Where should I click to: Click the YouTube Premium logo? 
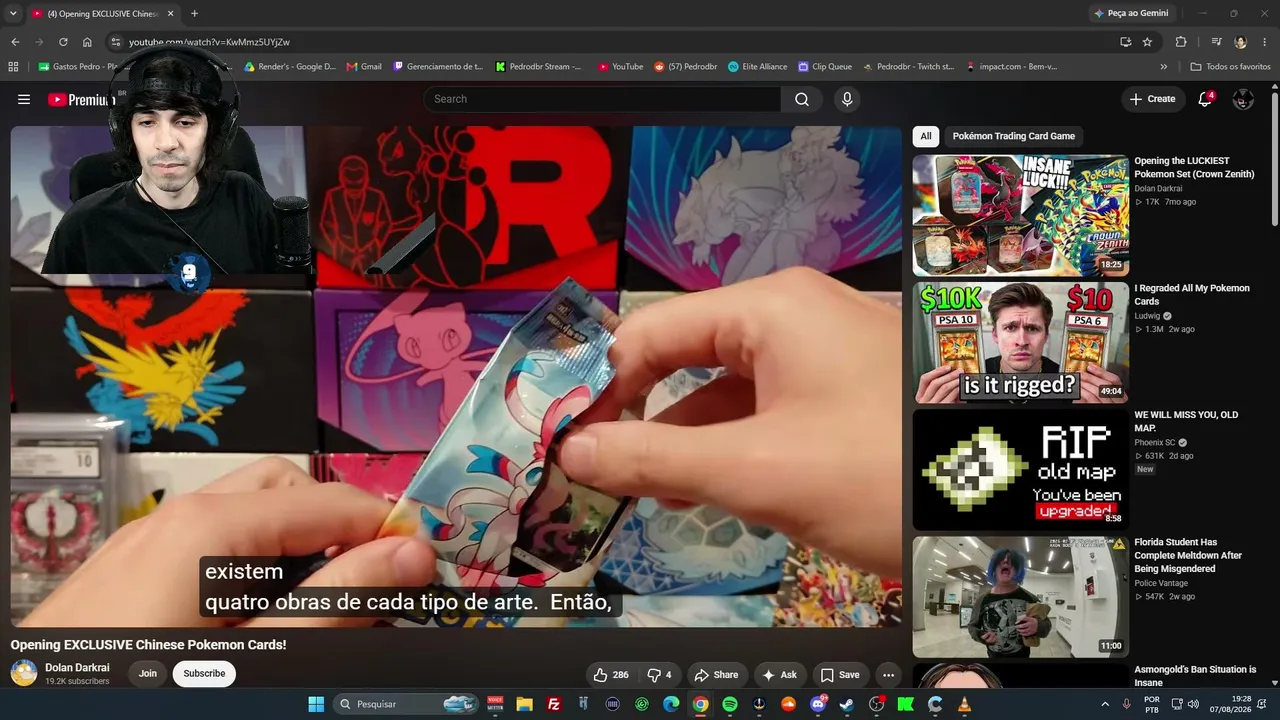[81, 99]
